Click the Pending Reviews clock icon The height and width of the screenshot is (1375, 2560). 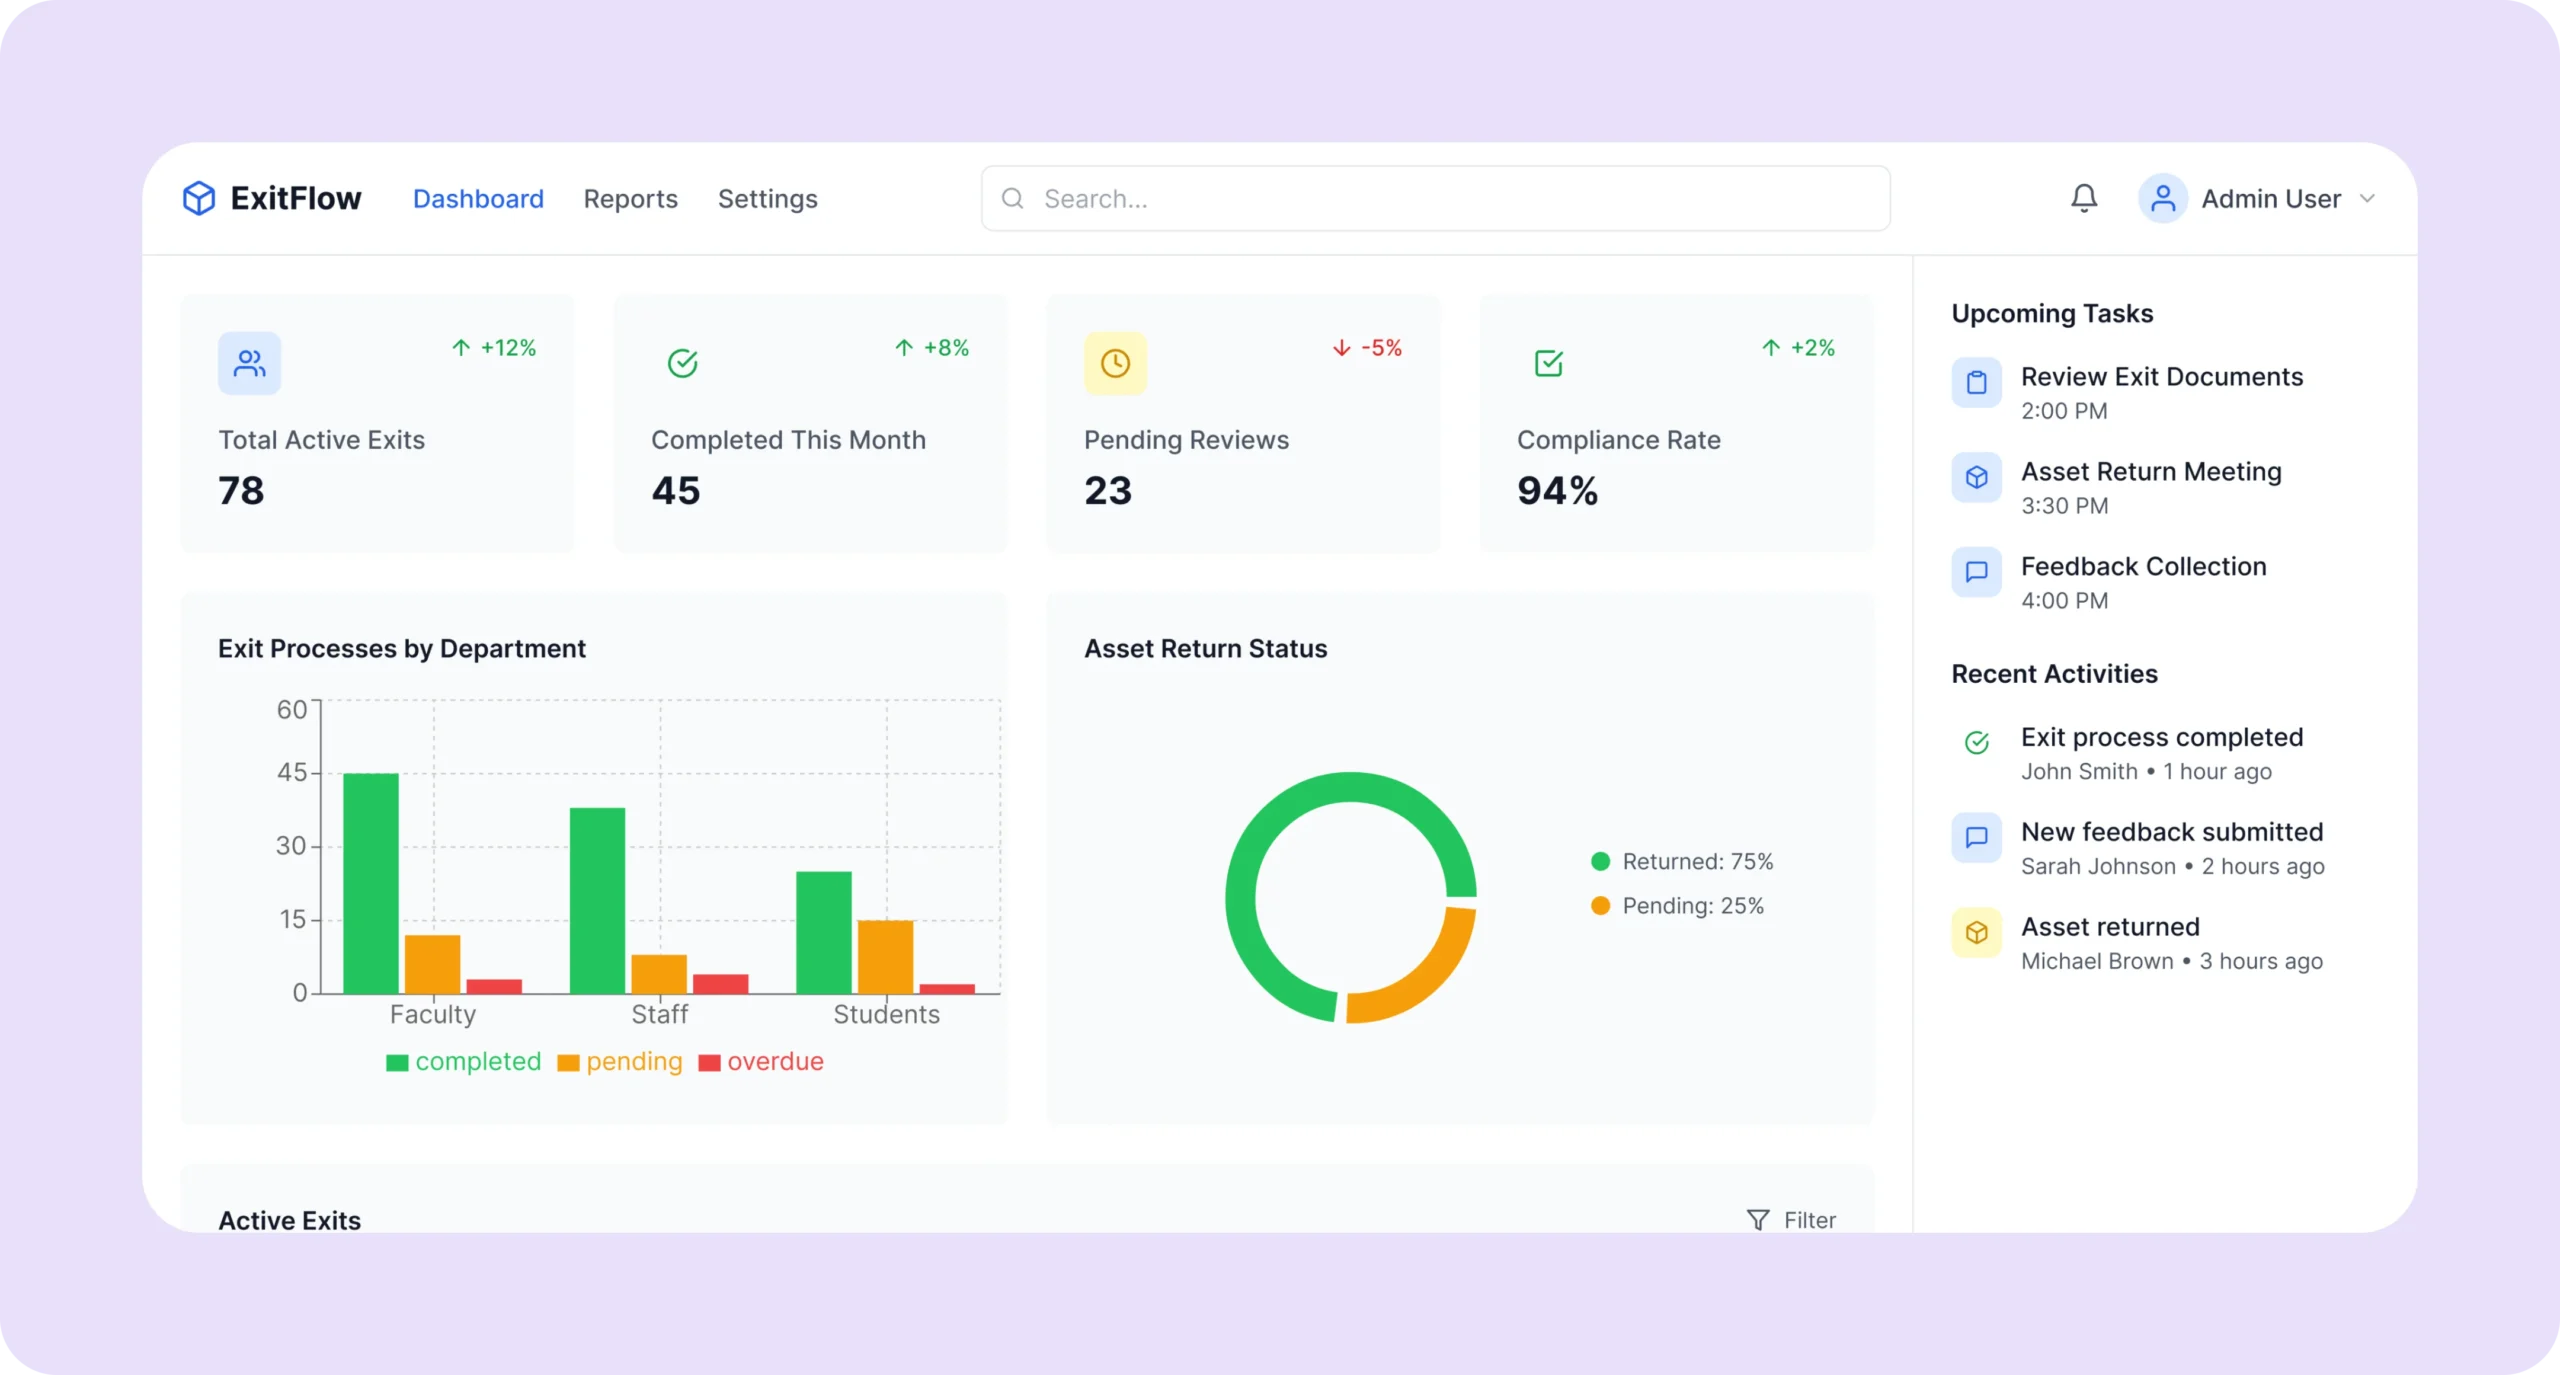pyautogui.click(x=1115, y=363)
